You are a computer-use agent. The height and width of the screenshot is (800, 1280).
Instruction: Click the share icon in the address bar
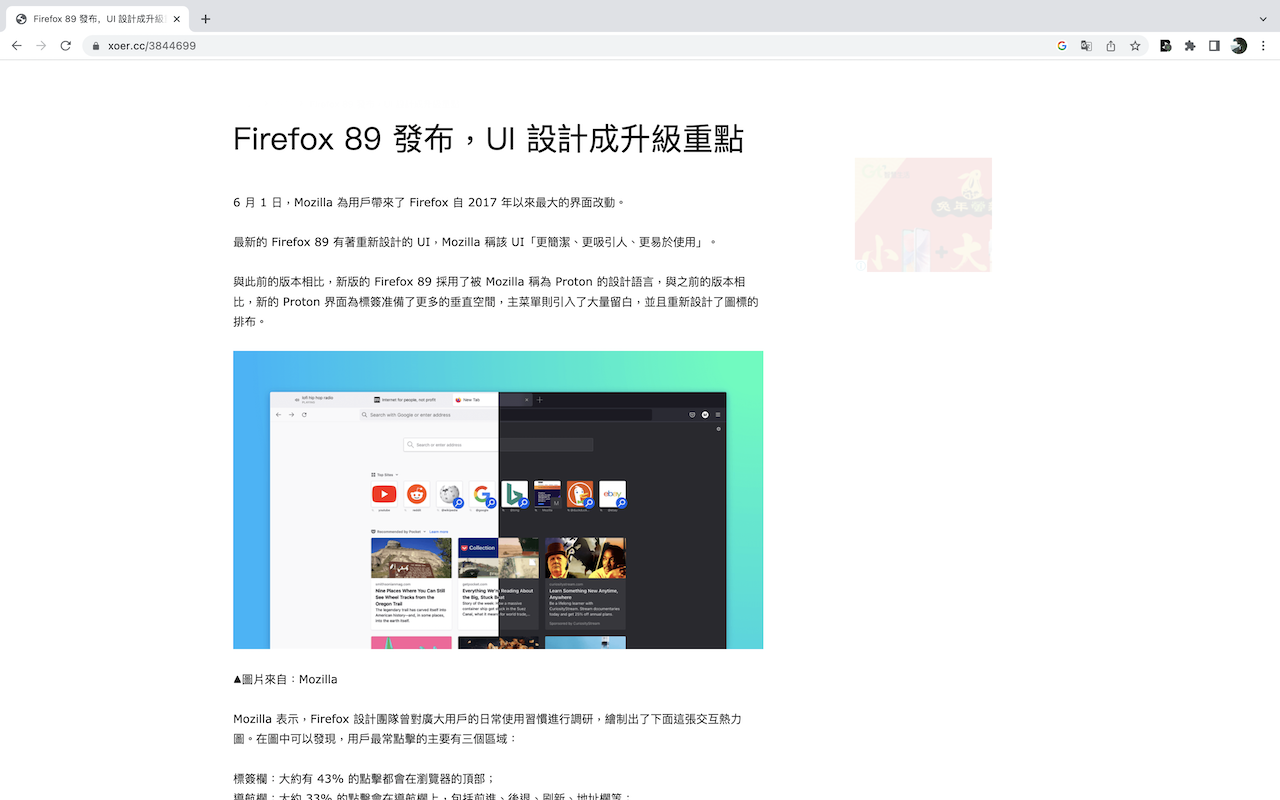(x=1110, y=45)
